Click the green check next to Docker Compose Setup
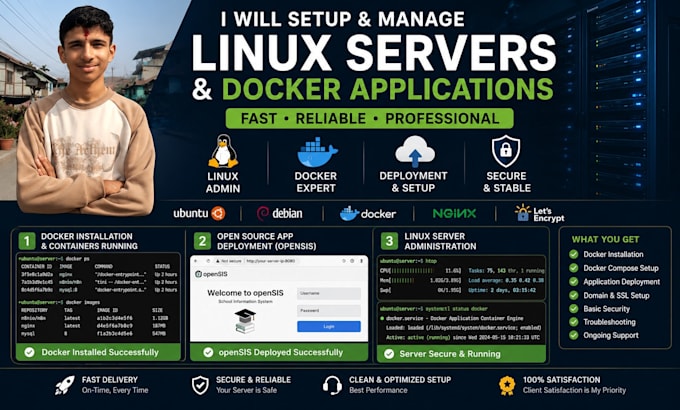The width and height of the screenshot is (680, 410). point(574,268)
